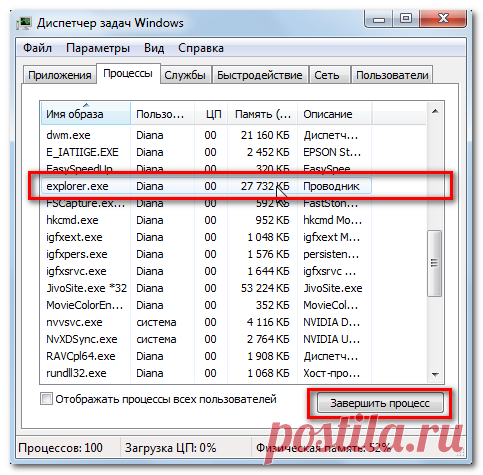Switch to the Пользователи tab

[392, 75]
